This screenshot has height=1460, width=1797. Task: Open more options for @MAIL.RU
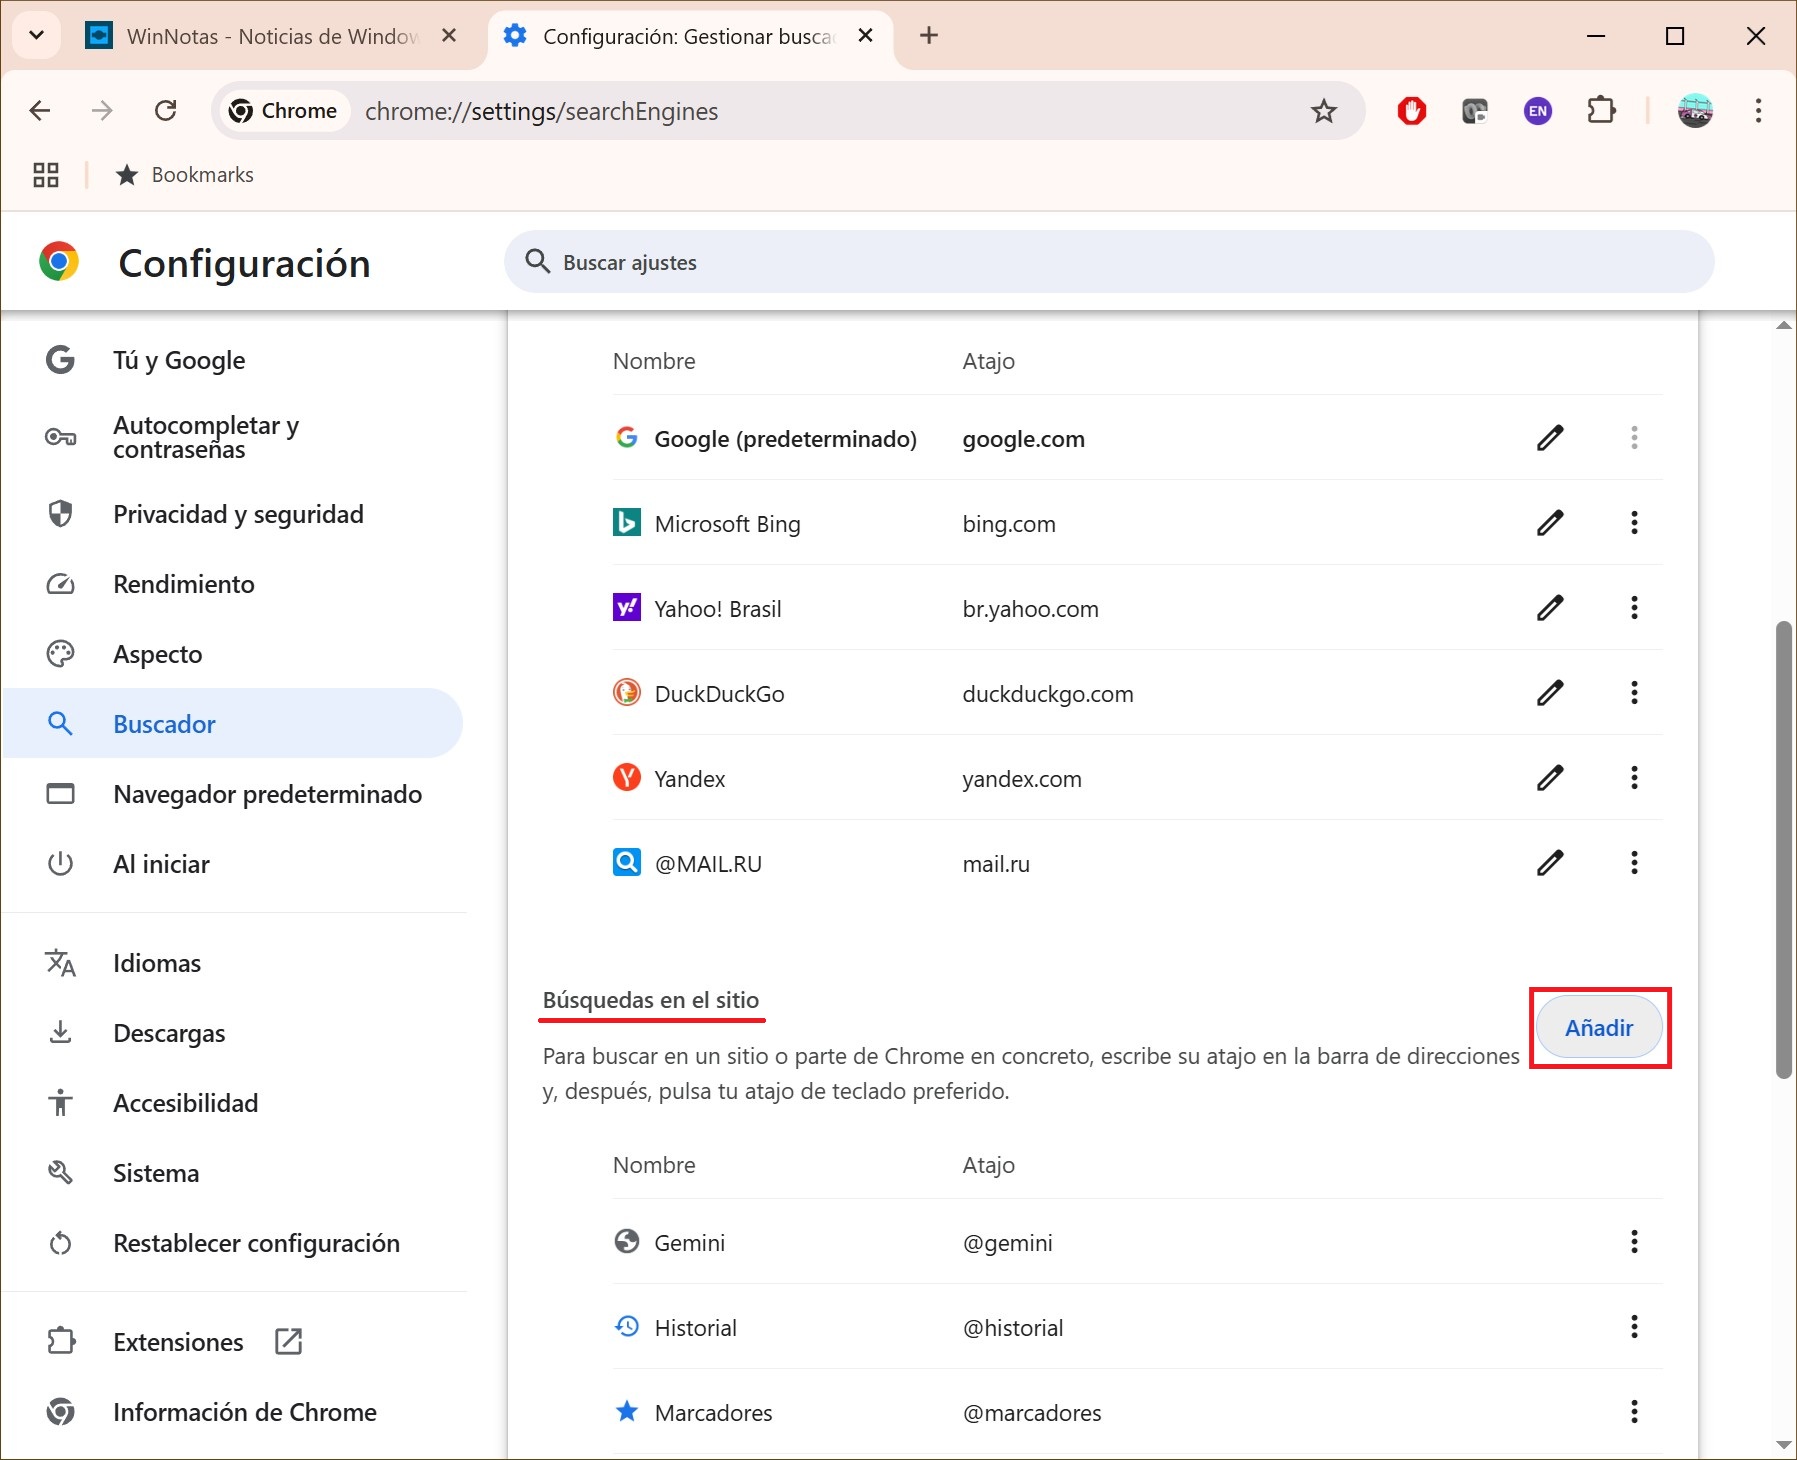coord(1634,863)
